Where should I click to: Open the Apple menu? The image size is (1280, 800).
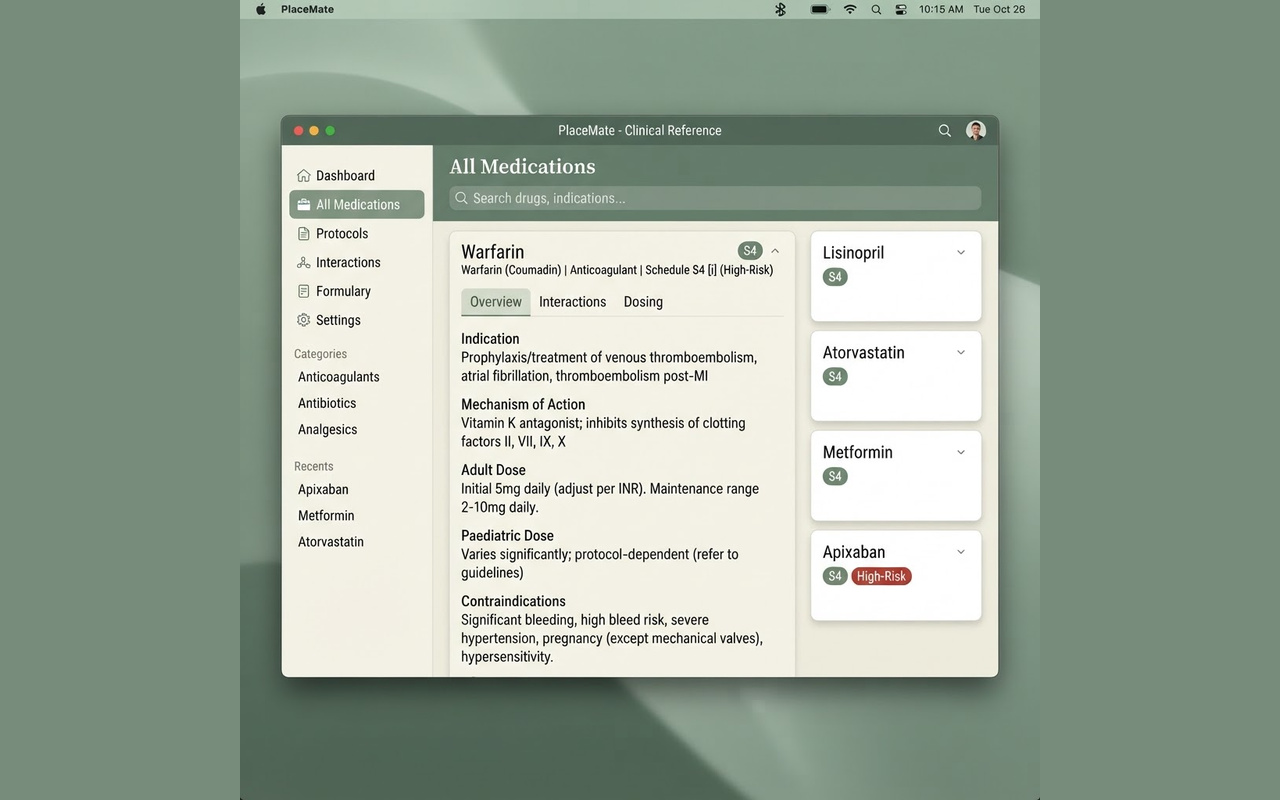pyautogui.click(x=261, y=9)
